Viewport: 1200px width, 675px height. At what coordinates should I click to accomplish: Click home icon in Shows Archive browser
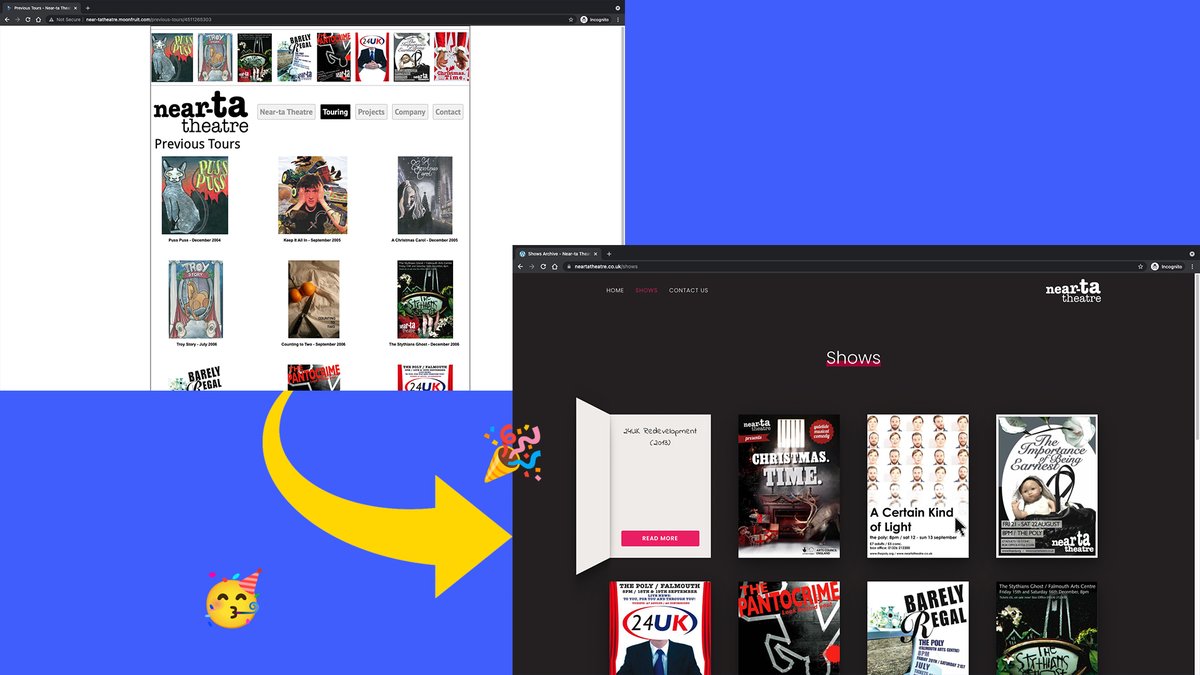point(554,266)
